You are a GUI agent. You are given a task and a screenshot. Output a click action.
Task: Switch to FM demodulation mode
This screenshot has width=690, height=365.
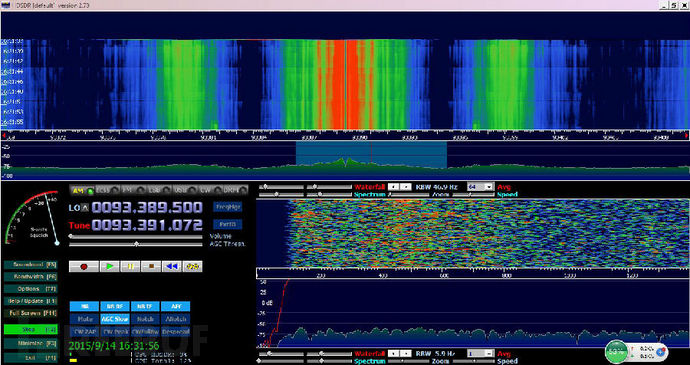point(134,190)
